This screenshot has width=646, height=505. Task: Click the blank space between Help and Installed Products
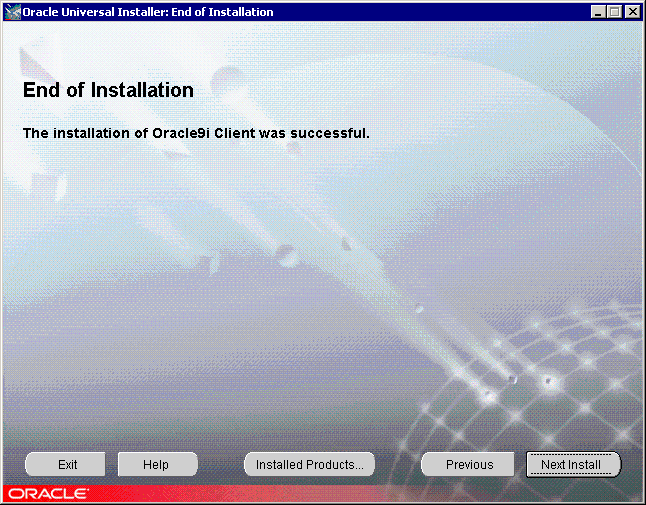coord(221,464)
